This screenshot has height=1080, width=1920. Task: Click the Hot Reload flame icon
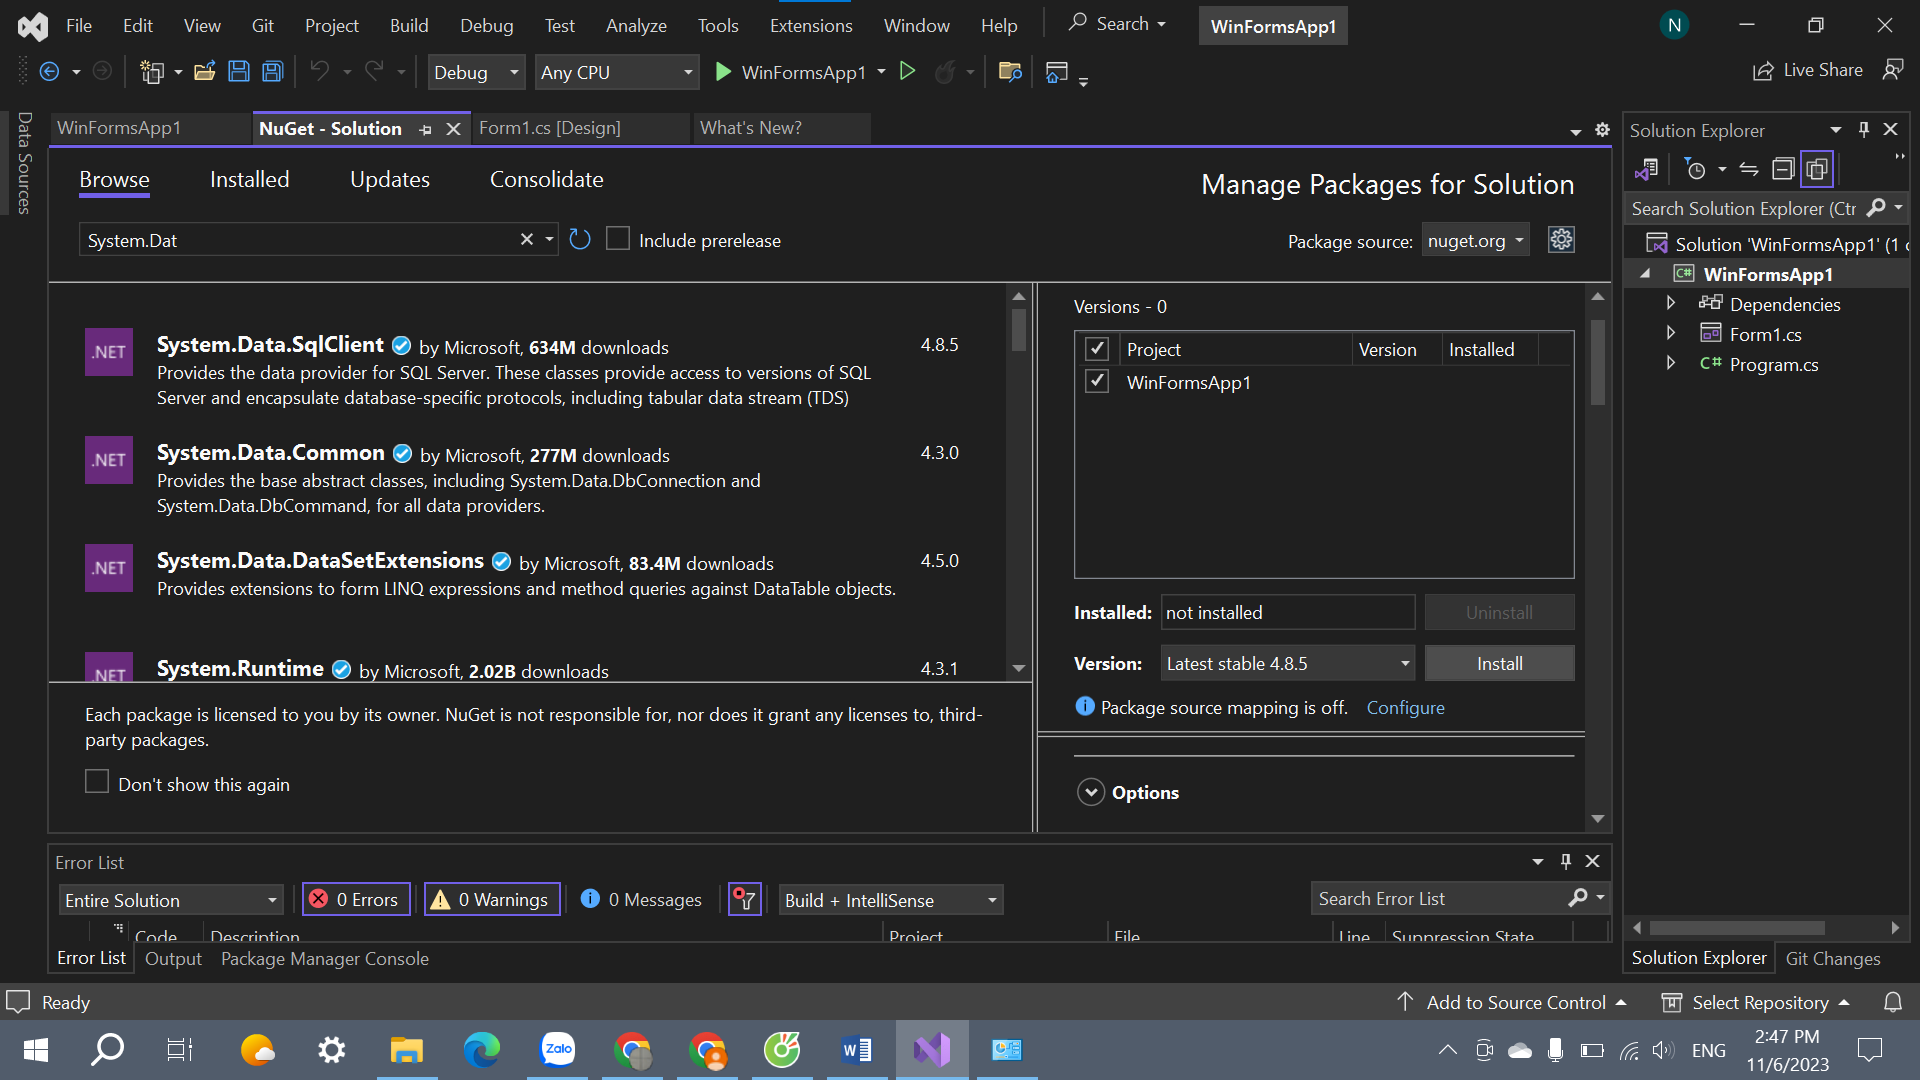944,72
